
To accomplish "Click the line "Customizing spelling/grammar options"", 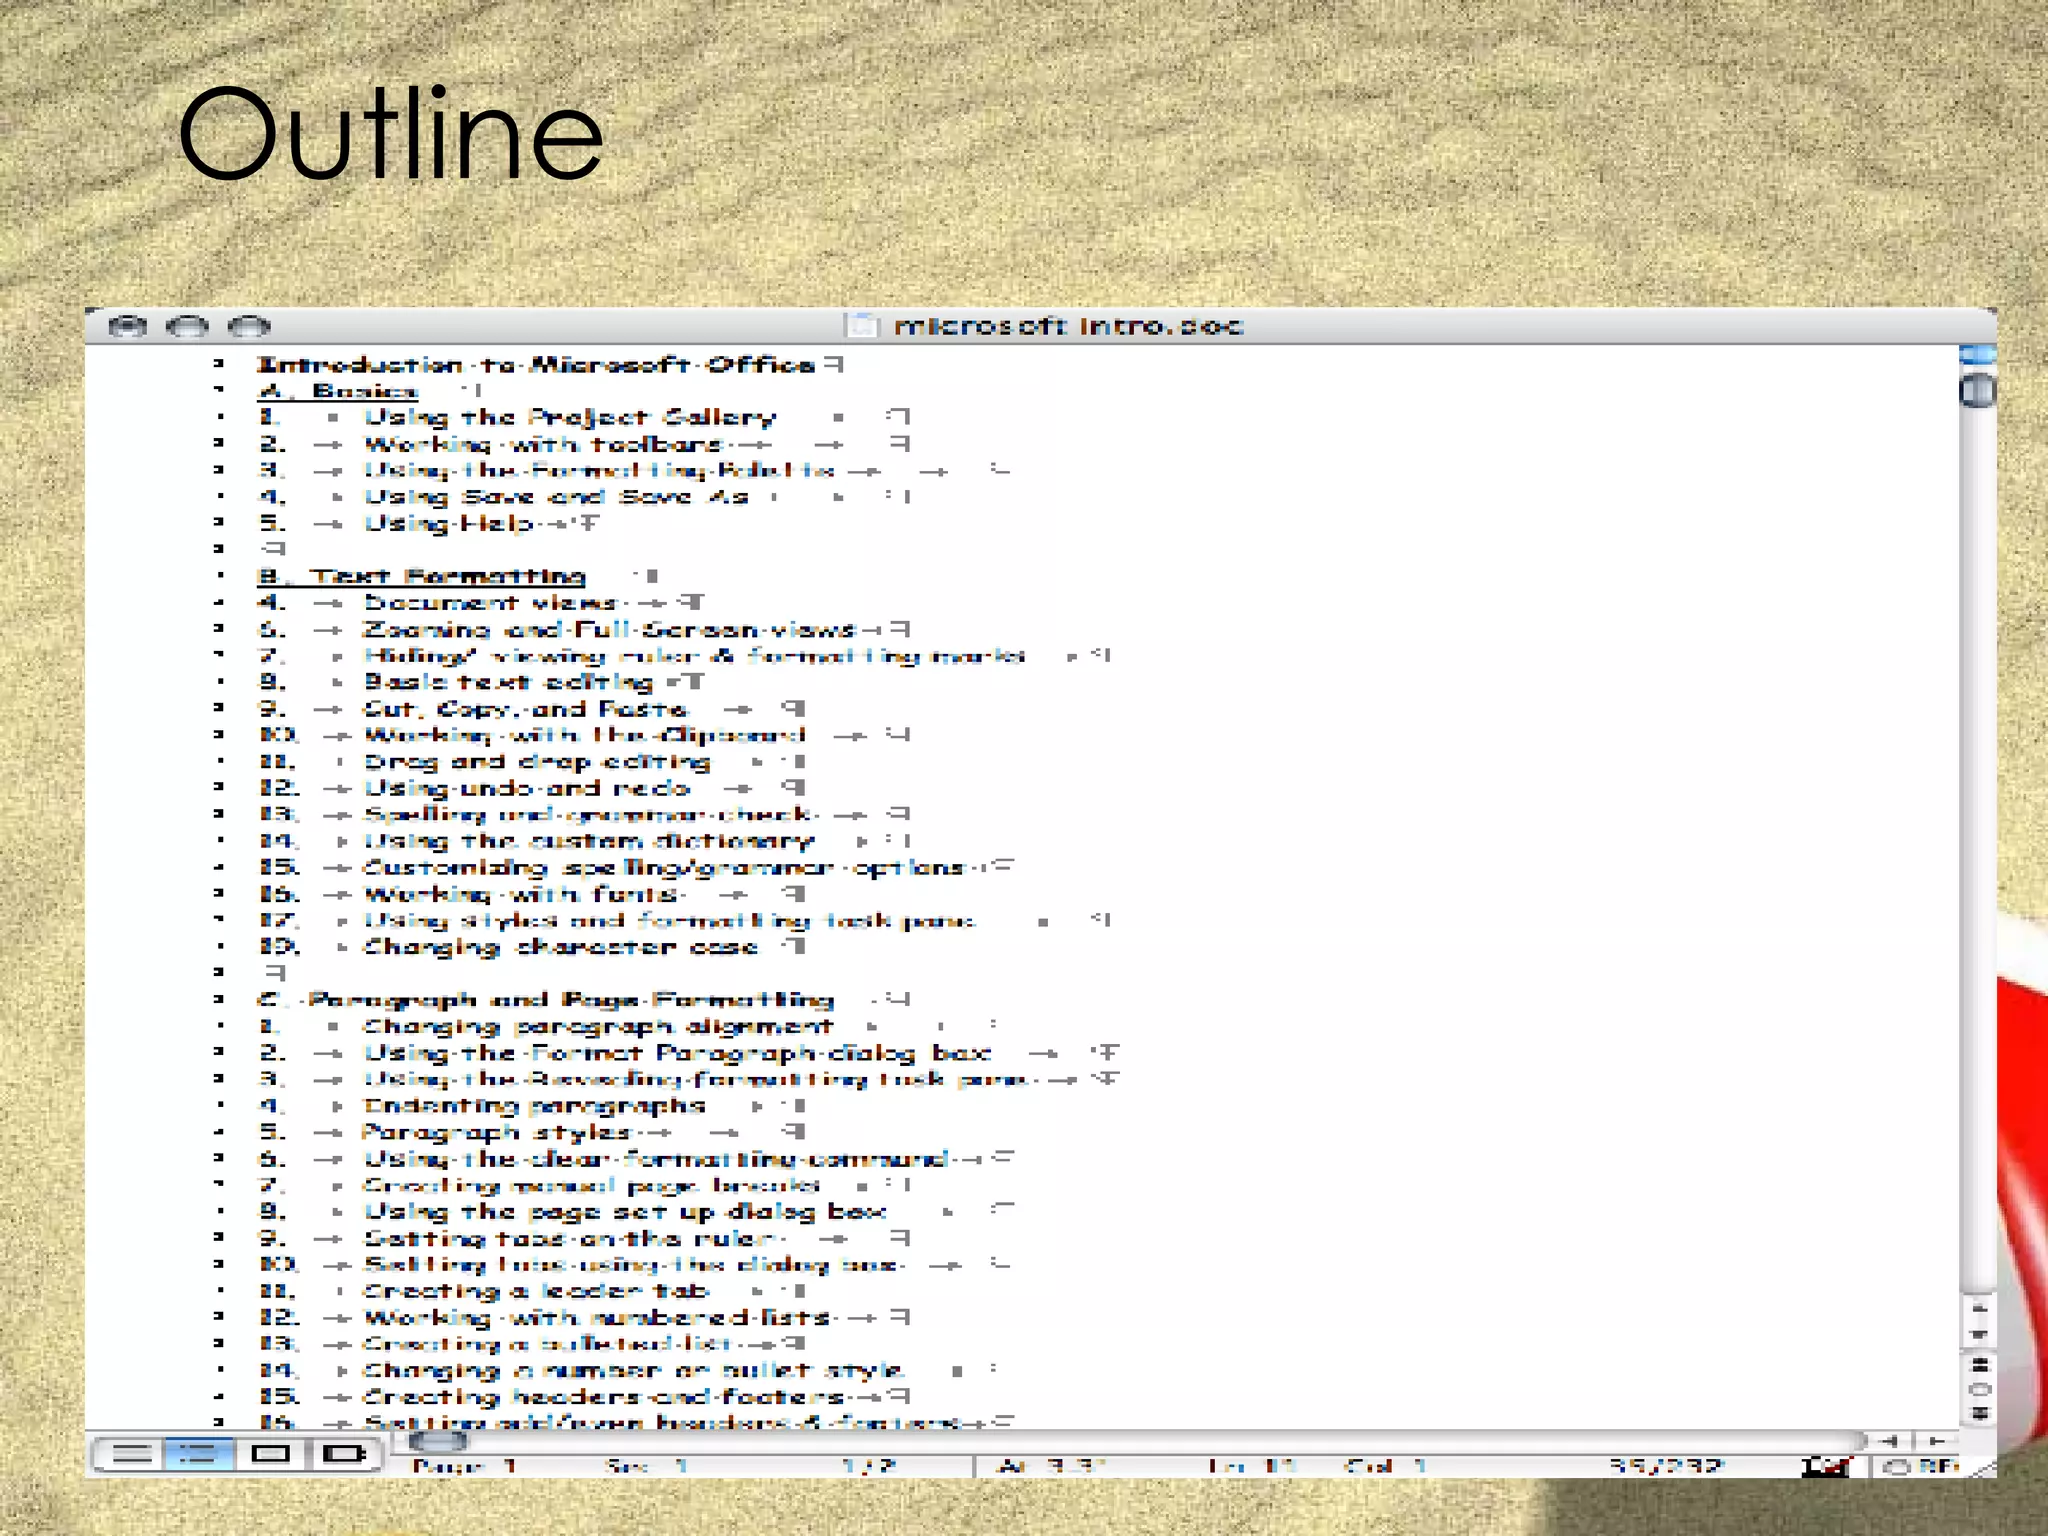I will point(663,867).
